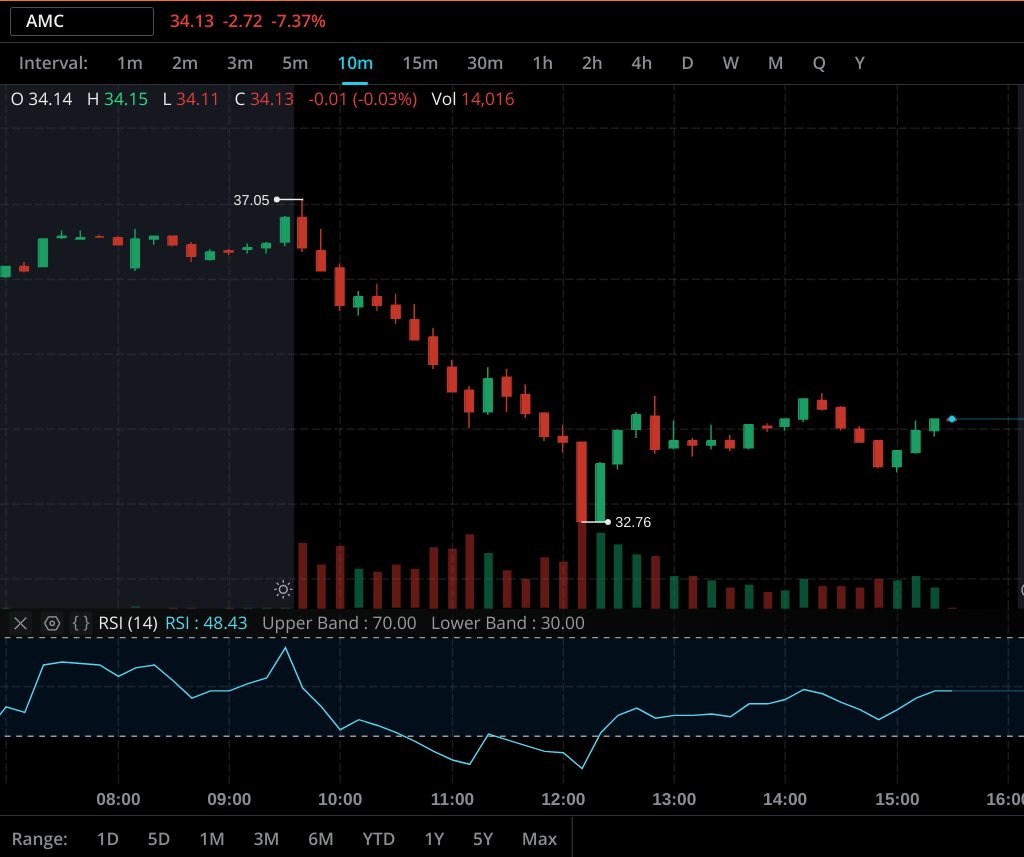Switch to weekly W interval
Screen dimensions: 1024x857
coord(730,63)
